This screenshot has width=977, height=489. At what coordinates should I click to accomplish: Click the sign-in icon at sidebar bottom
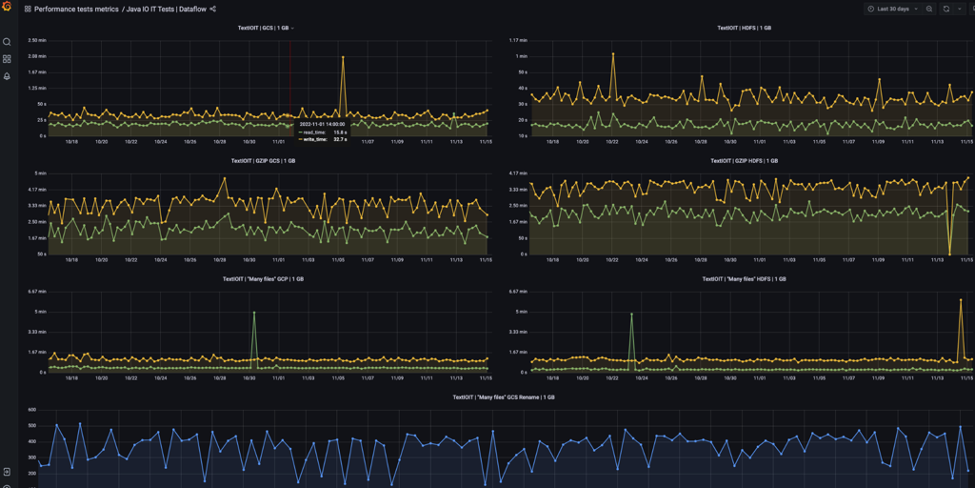[7, 472]
